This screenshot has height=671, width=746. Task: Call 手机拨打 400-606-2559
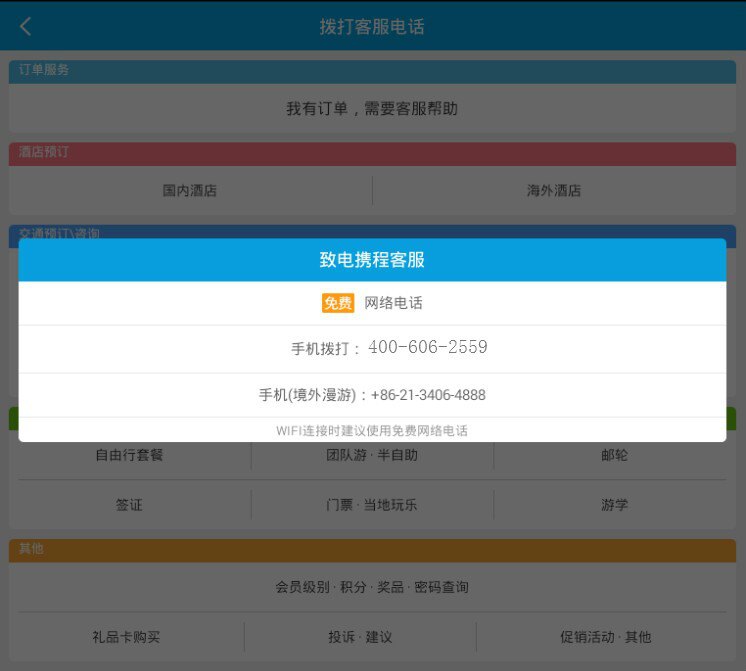pos(372,349)
